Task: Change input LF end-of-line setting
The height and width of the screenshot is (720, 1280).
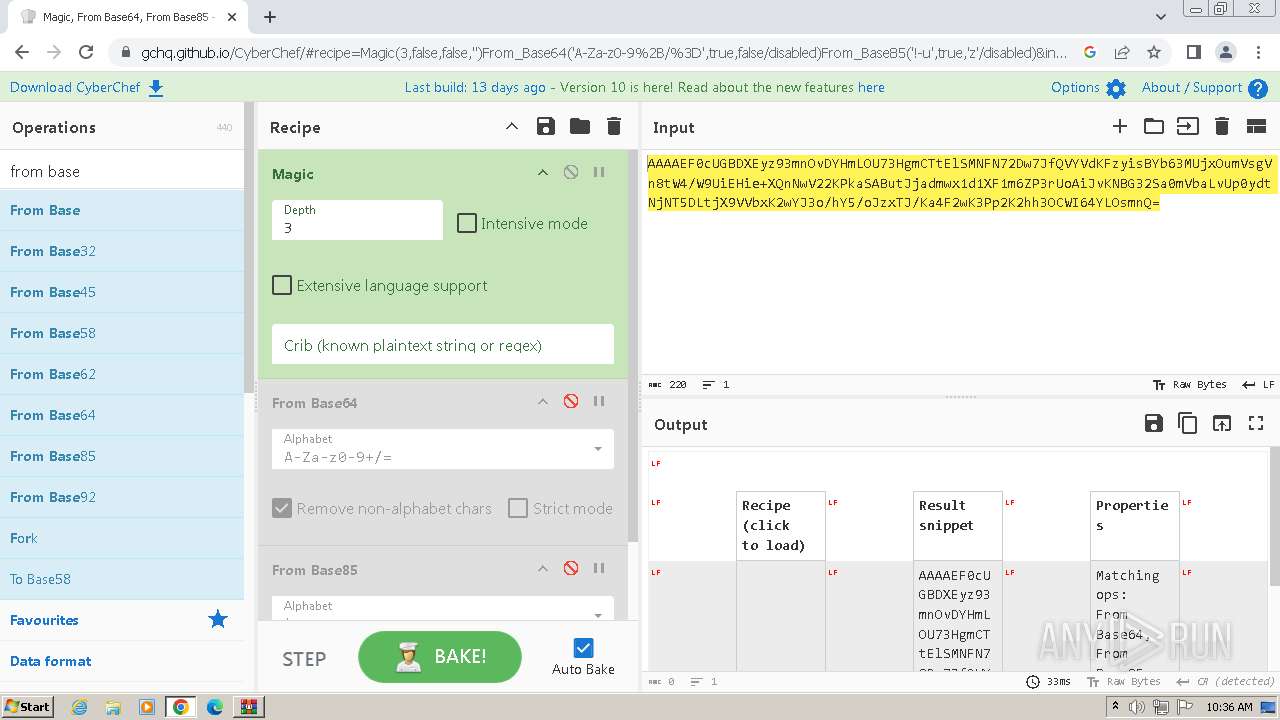Action: click(1258, 384)
